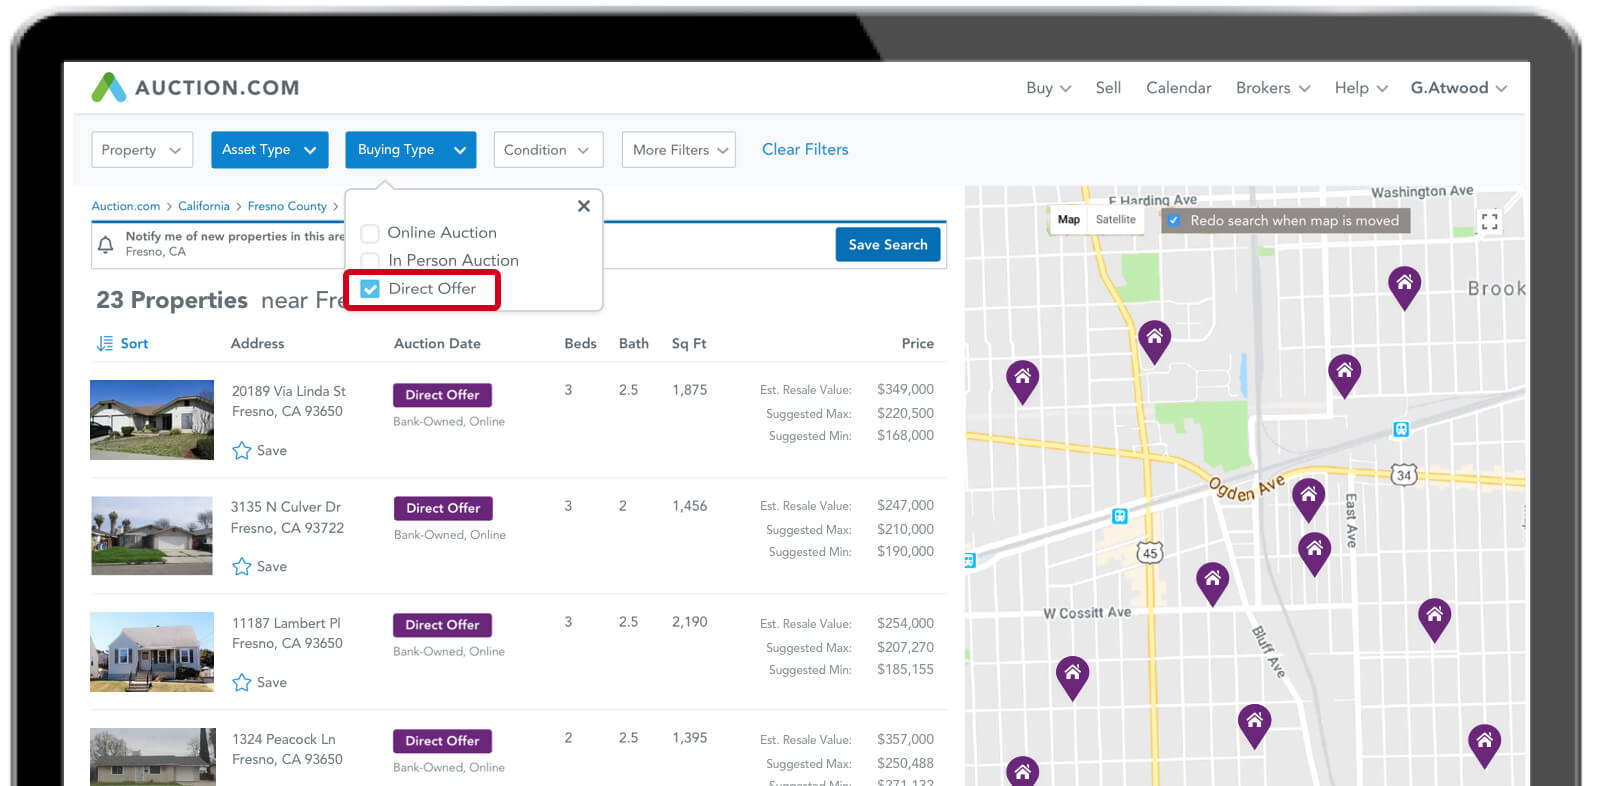Open the Property filter dropdown
The width and height of the screenshot is (1600, 786).
coord(141,150)
